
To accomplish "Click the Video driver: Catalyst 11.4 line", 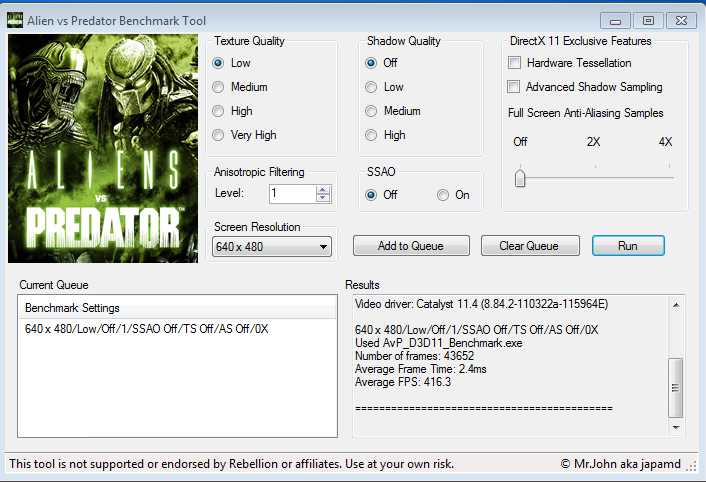I will coord(481,304).
